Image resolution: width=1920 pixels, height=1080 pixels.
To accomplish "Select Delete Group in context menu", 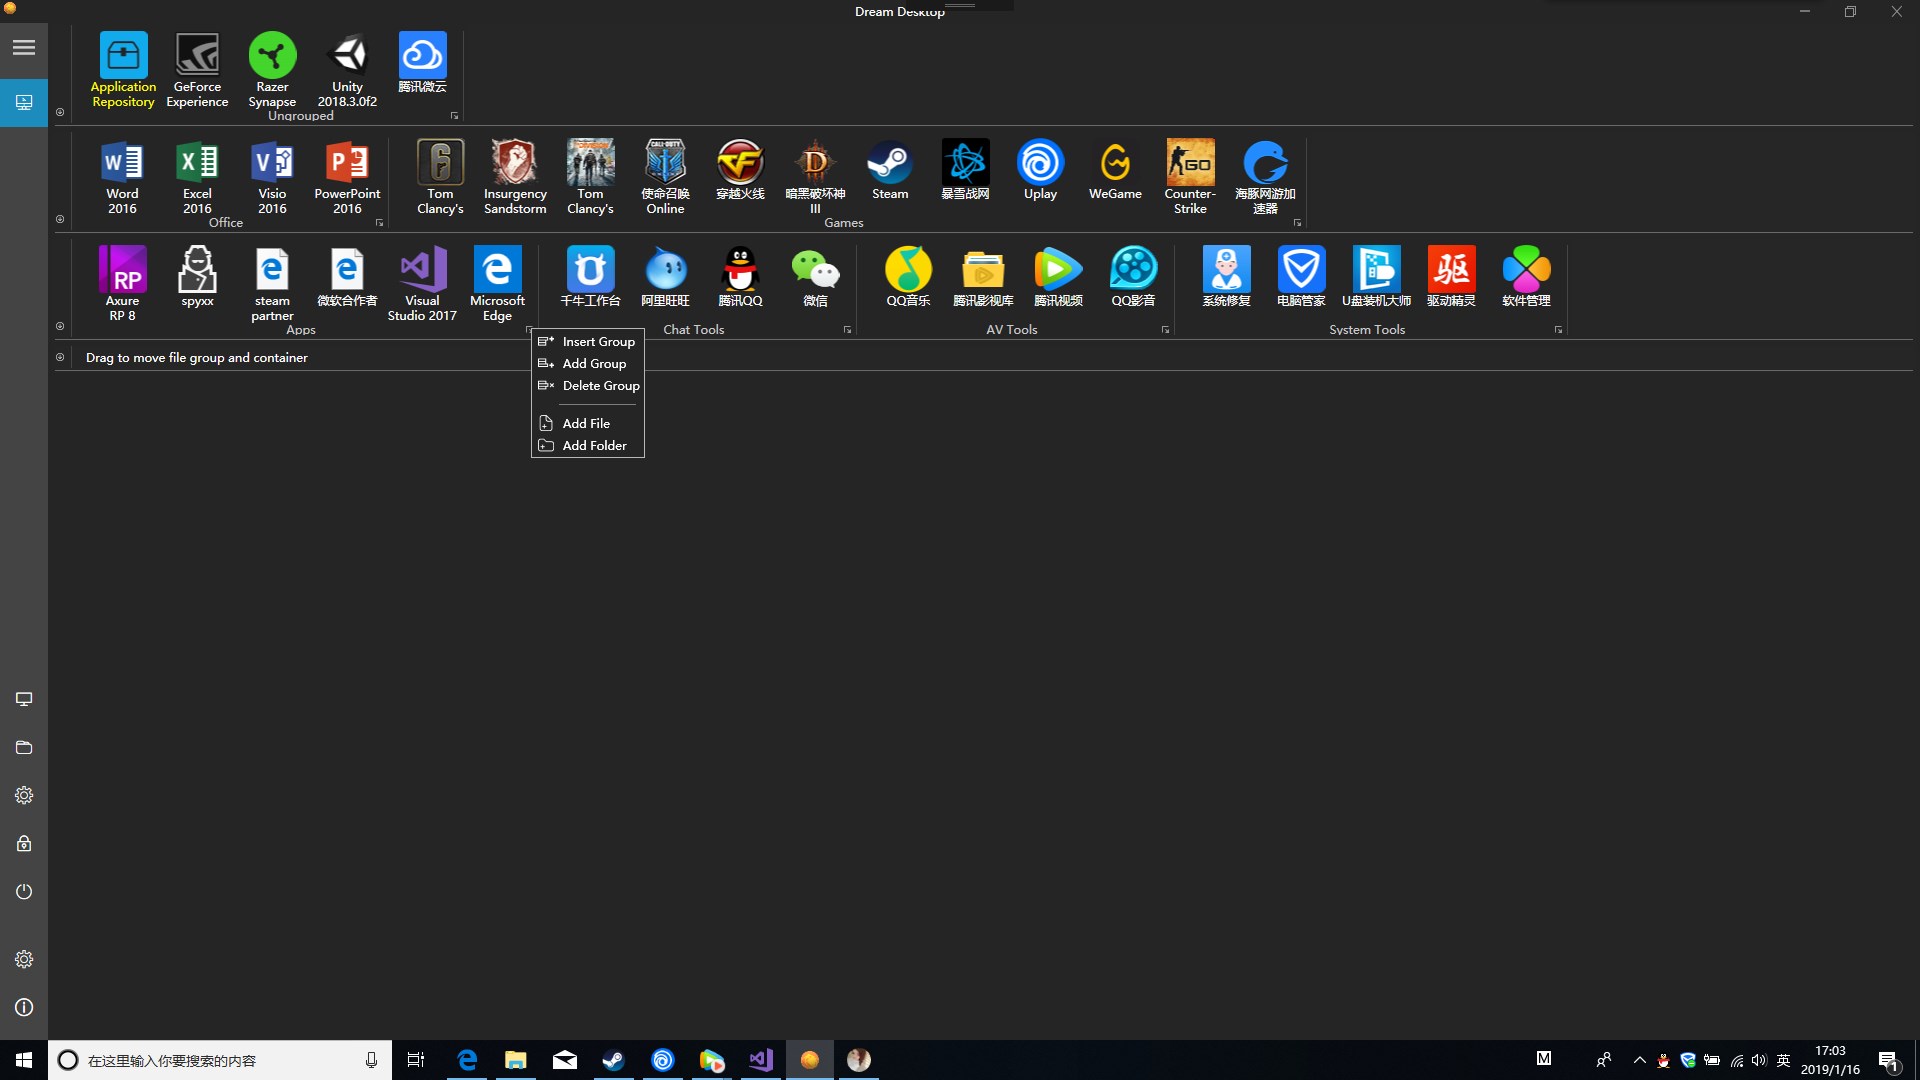I will point(600,386).
